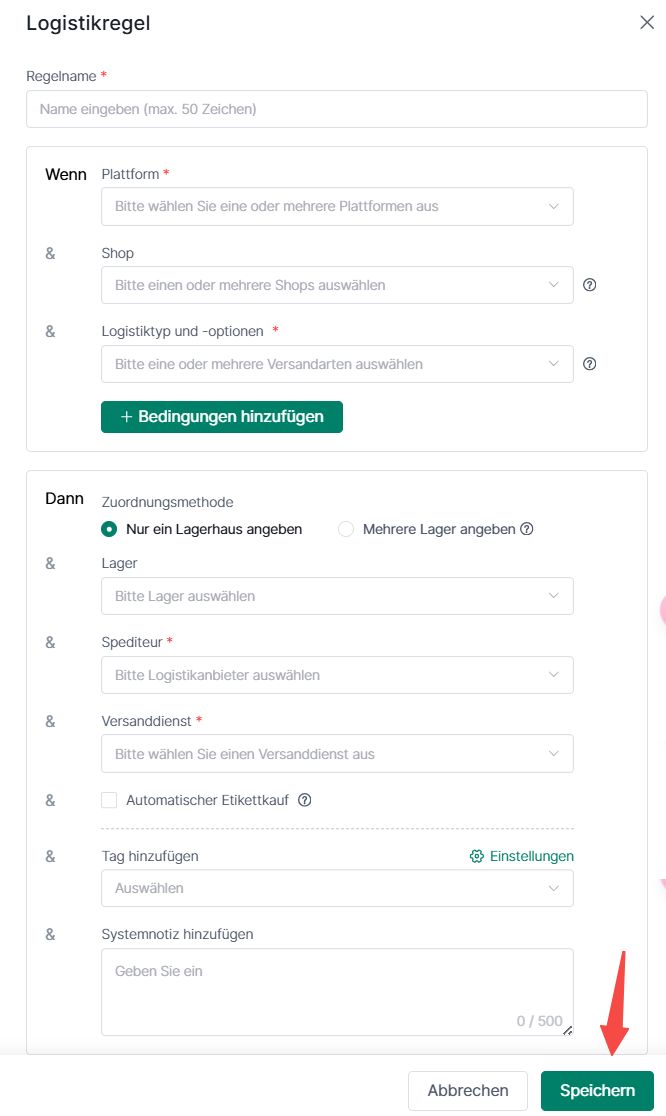Click the Abbrechen button

[x=468, y=1091]
